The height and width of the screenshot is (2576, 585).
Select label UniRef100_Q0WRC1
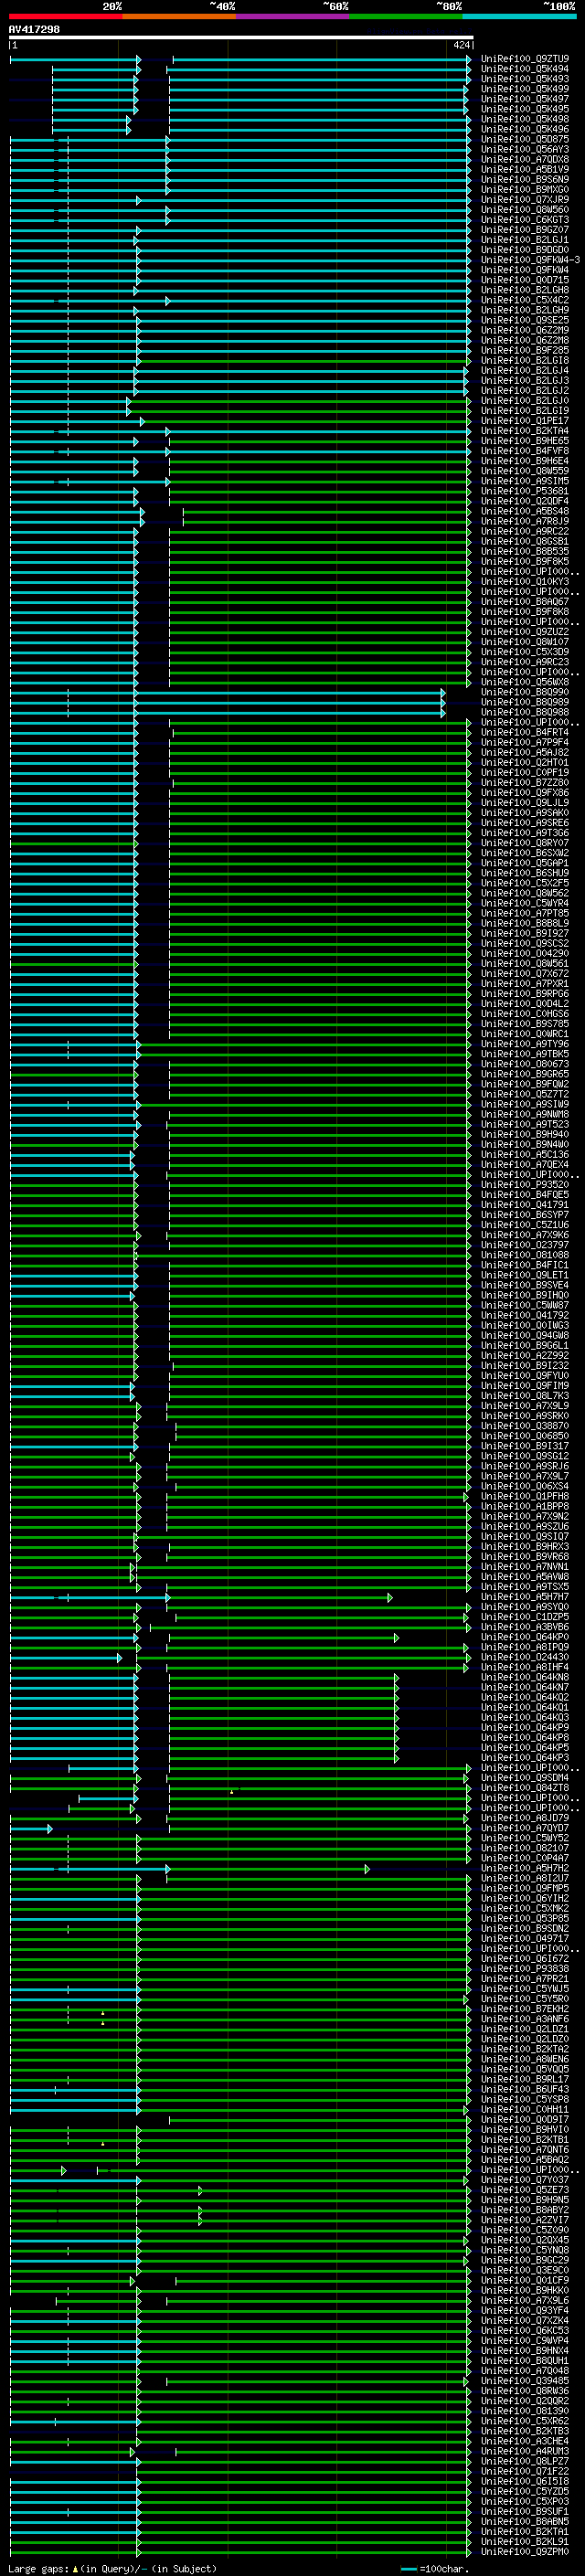coord(525,1034)
